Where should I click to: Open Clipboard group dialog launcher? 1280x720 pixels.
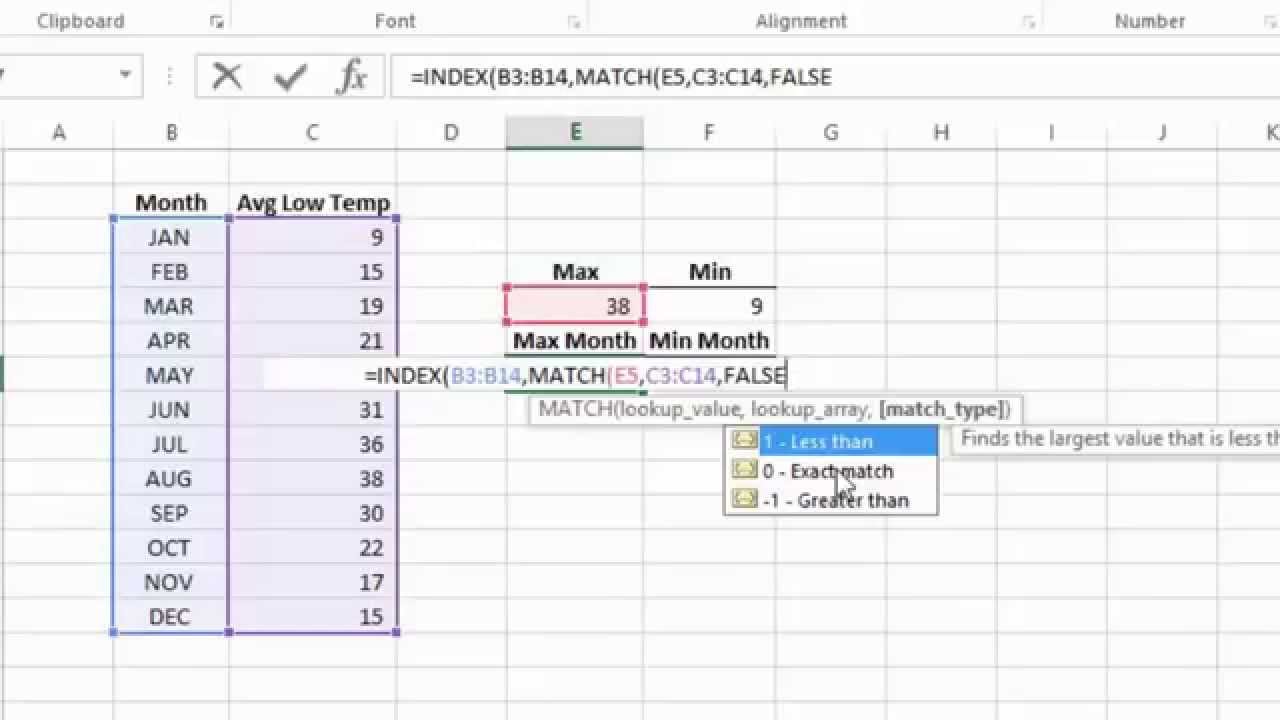(217, 21)
